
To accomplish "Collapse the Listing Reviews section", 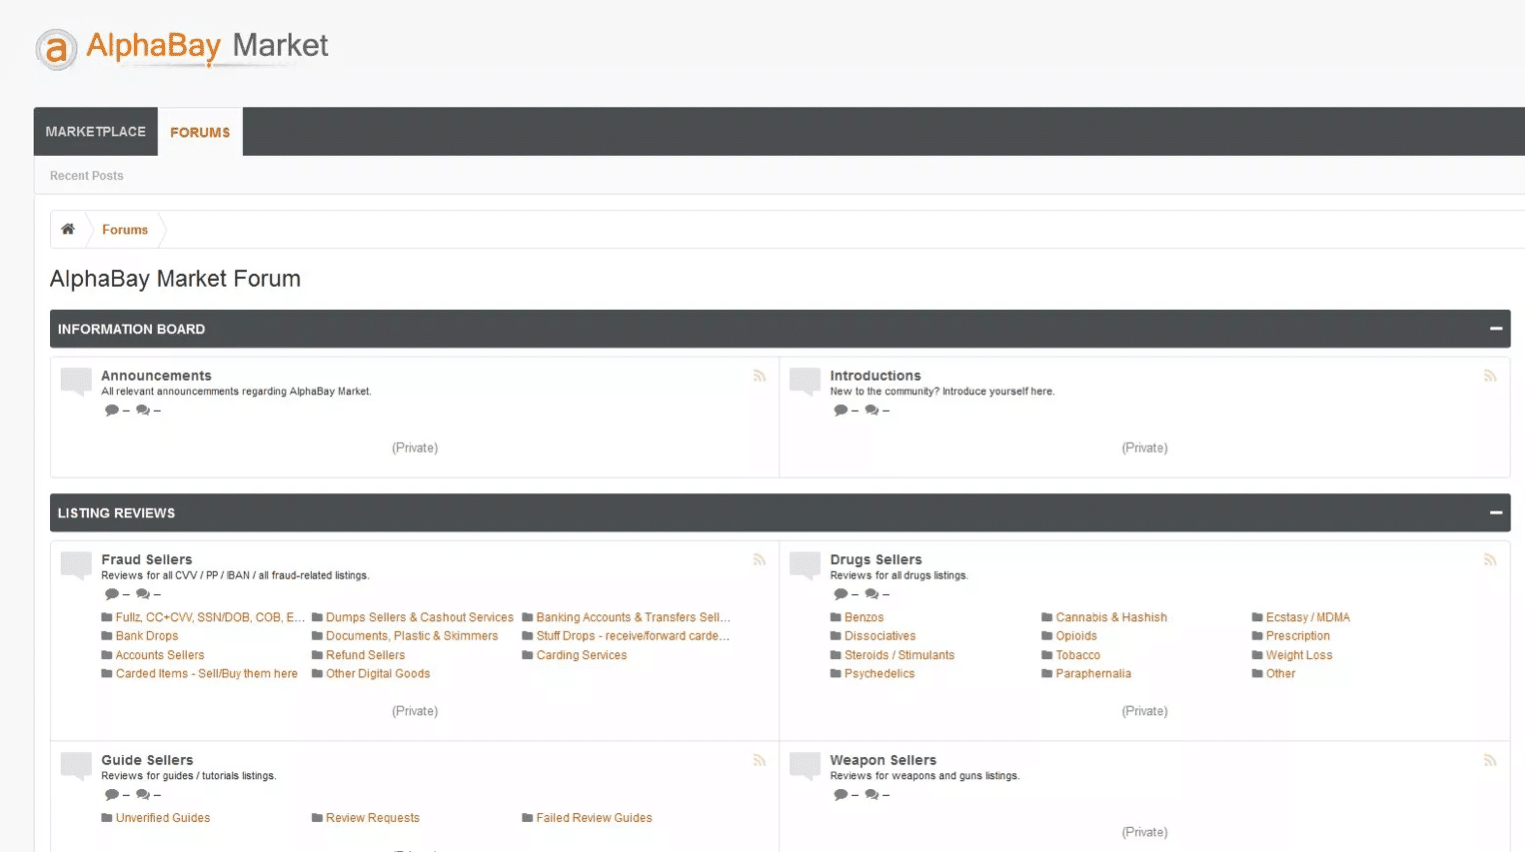I will pos(1495,513).
